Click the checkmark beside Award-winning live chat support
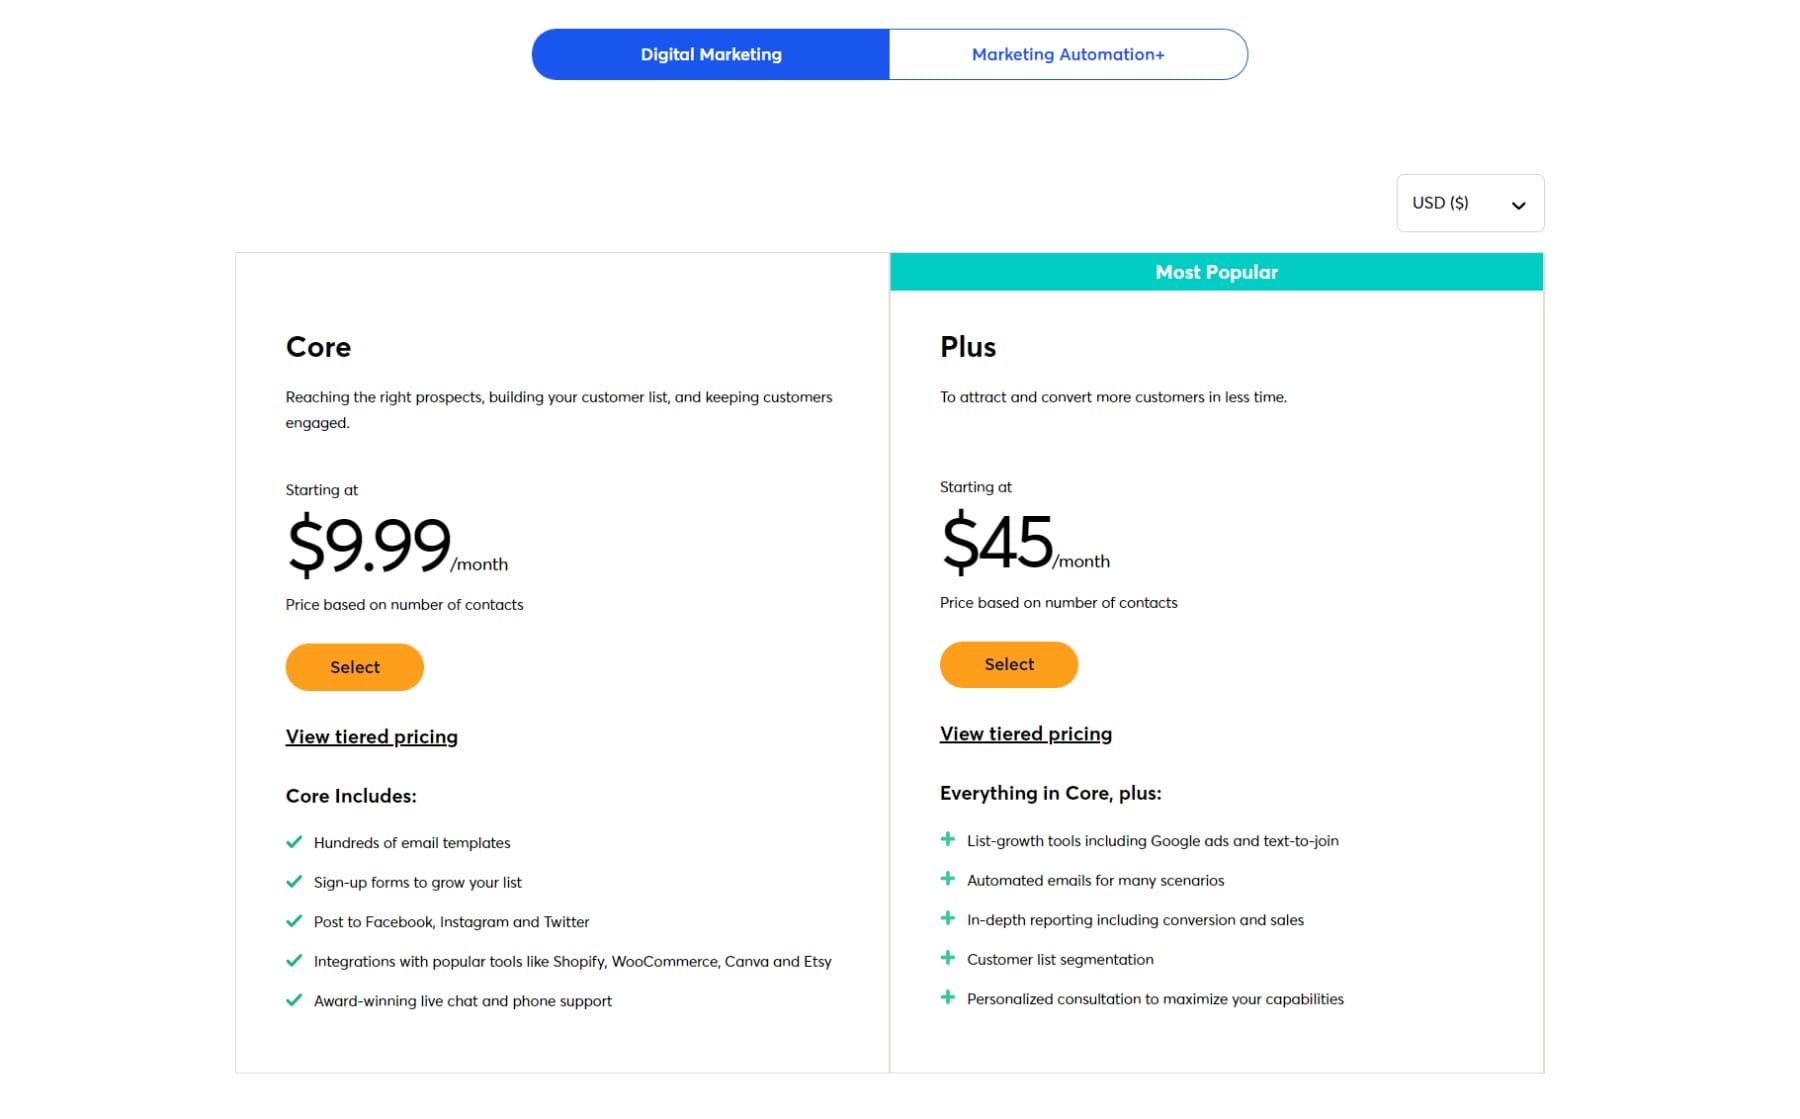 coord(295,1000)
